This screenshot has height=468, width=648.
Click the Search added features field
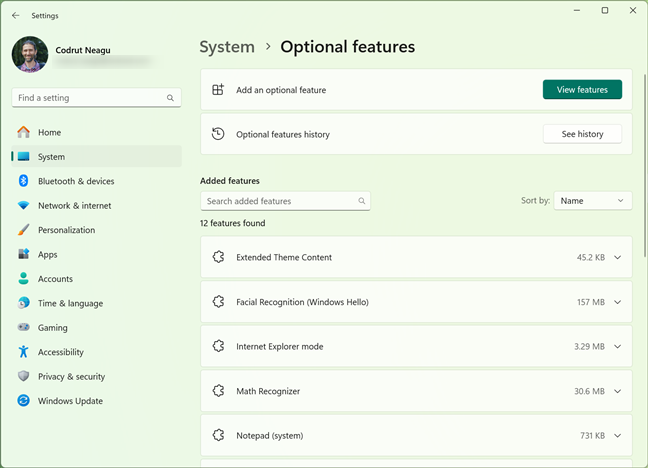pyautogui.click(x=285, y=201)
